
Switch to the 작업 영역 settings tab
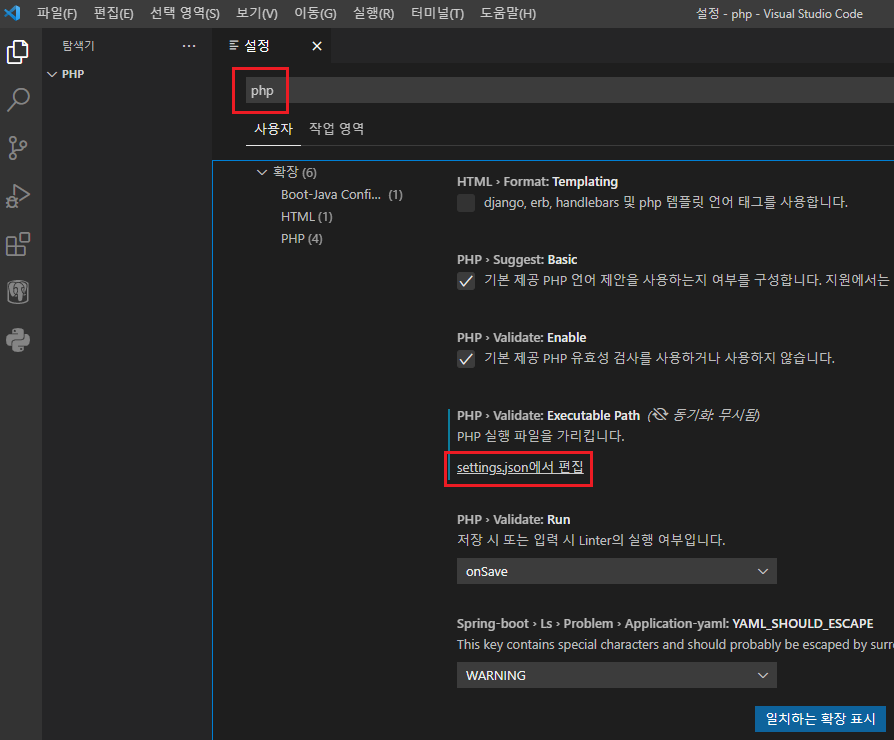pyautogui.click(x=336, y=129)
